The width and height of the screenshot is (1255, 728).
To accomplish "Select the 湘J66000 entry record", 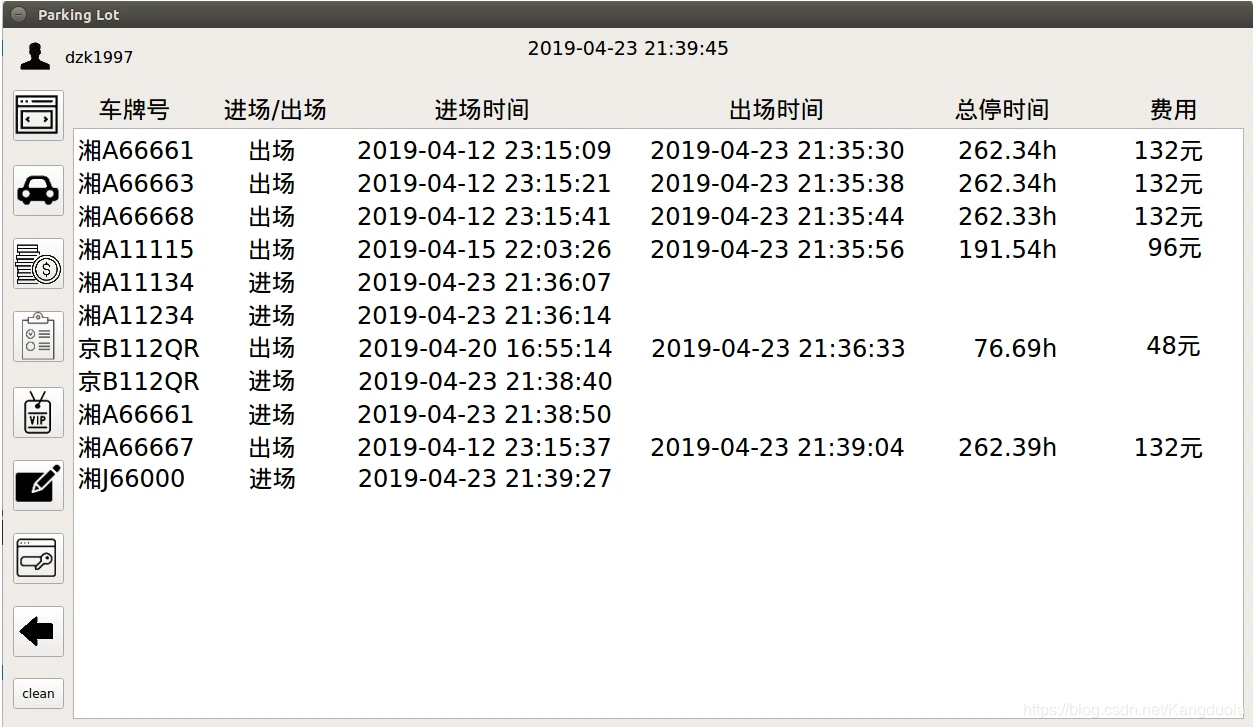I will pos(640,479).
